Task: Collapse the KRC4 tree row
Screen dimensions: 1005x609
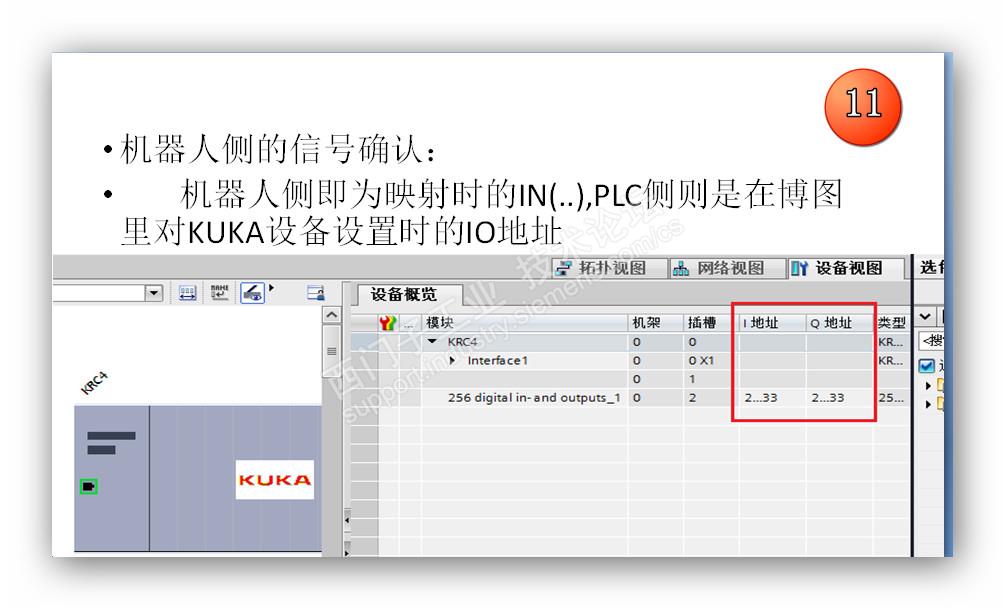Action: tap(433, 342)
